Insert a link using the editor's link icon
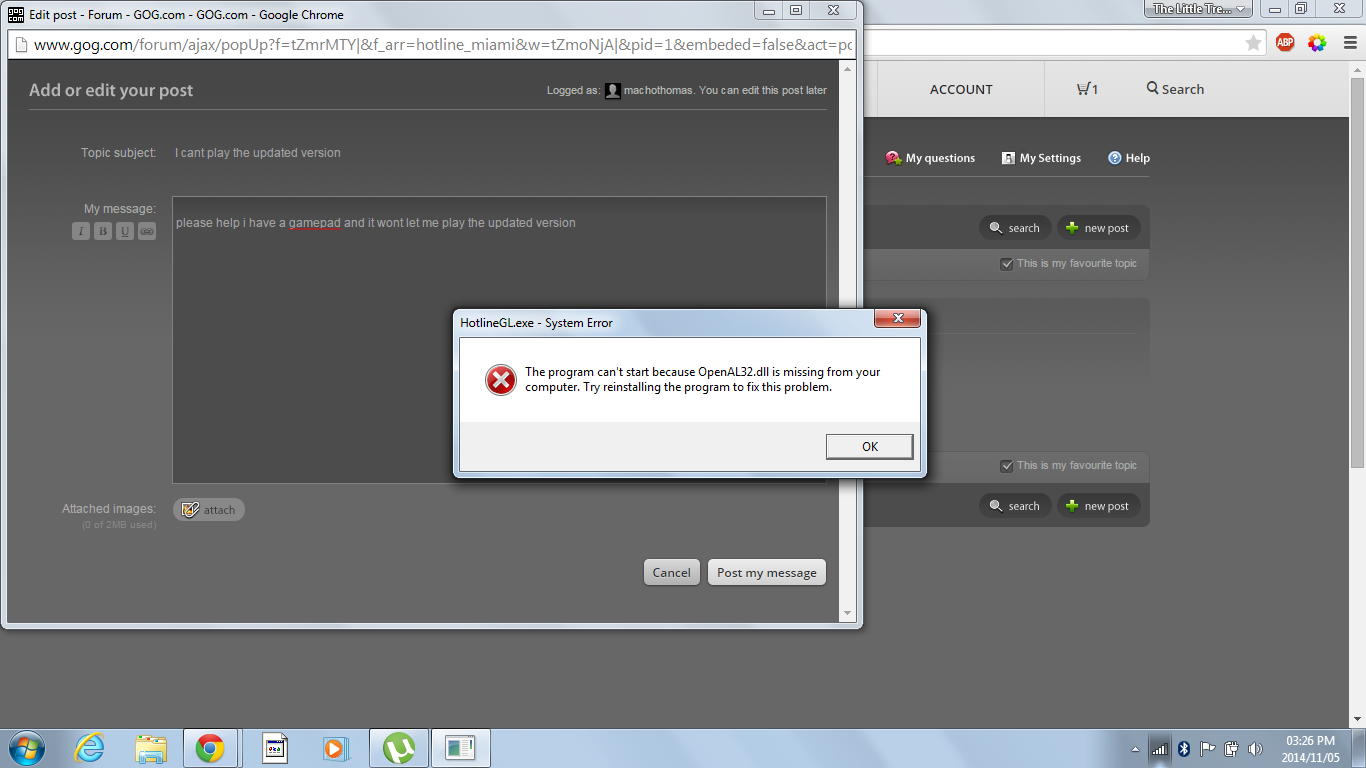The width and height of the screenshot is (1366, 768). point(147,232)
